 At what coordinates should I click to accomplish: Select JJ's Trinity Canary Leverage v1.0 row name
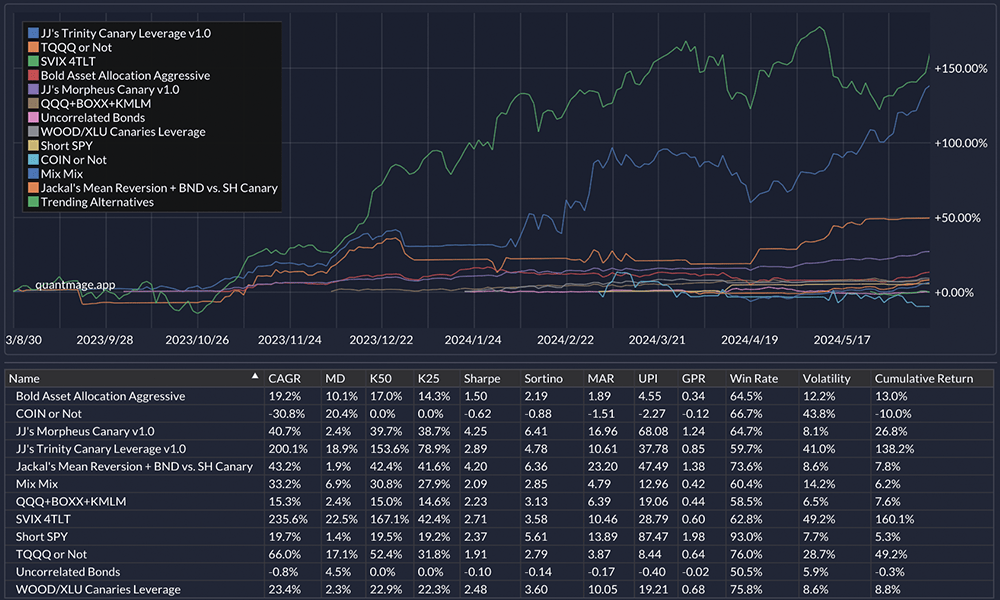tap(101, 449)
